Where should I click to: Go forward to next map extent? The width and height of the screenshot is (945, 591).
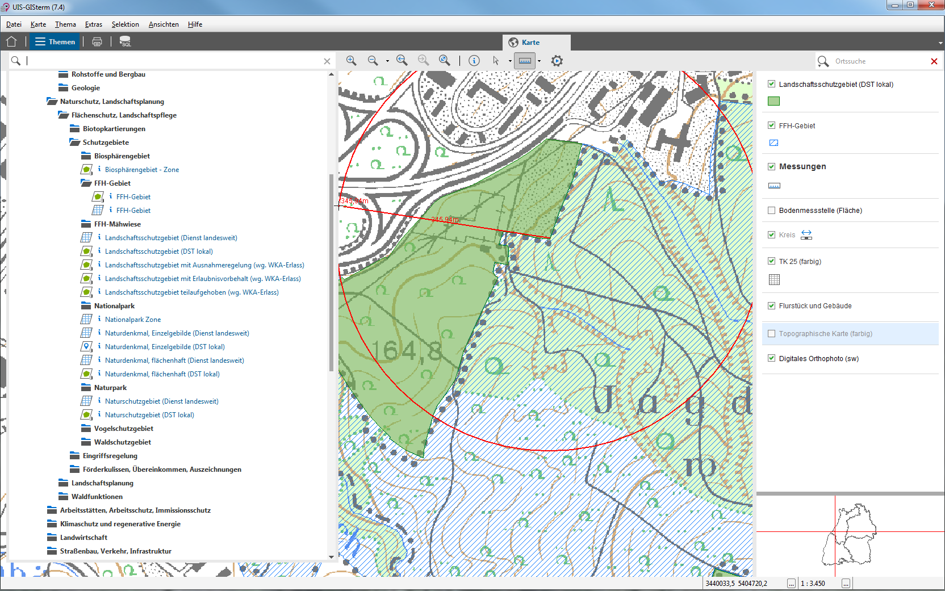point(424,60)
